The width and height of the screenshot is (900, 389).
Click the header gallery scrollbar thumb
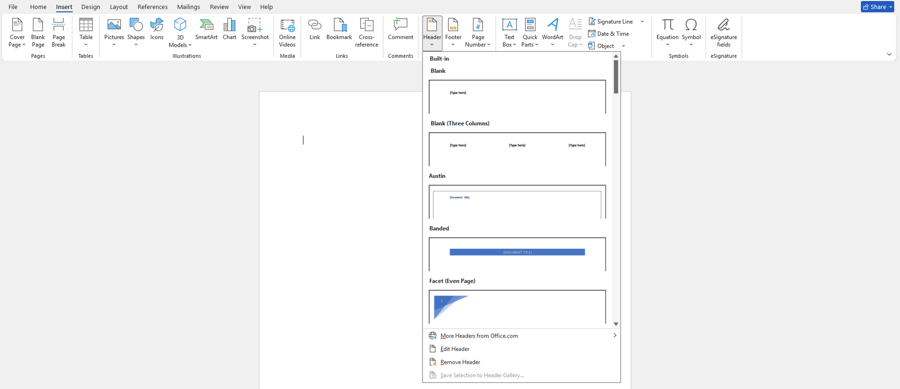pyautogui.click(x=616, y=77)
